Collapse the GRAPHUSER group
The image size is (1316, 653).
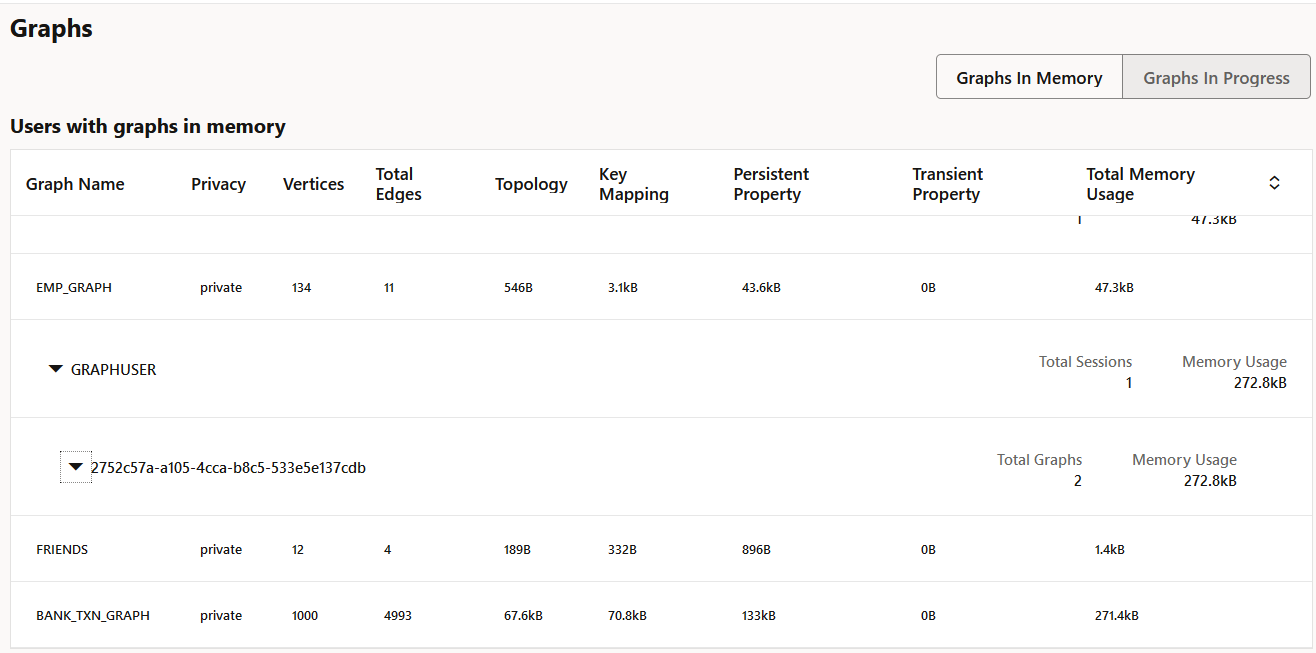[56, 369]
